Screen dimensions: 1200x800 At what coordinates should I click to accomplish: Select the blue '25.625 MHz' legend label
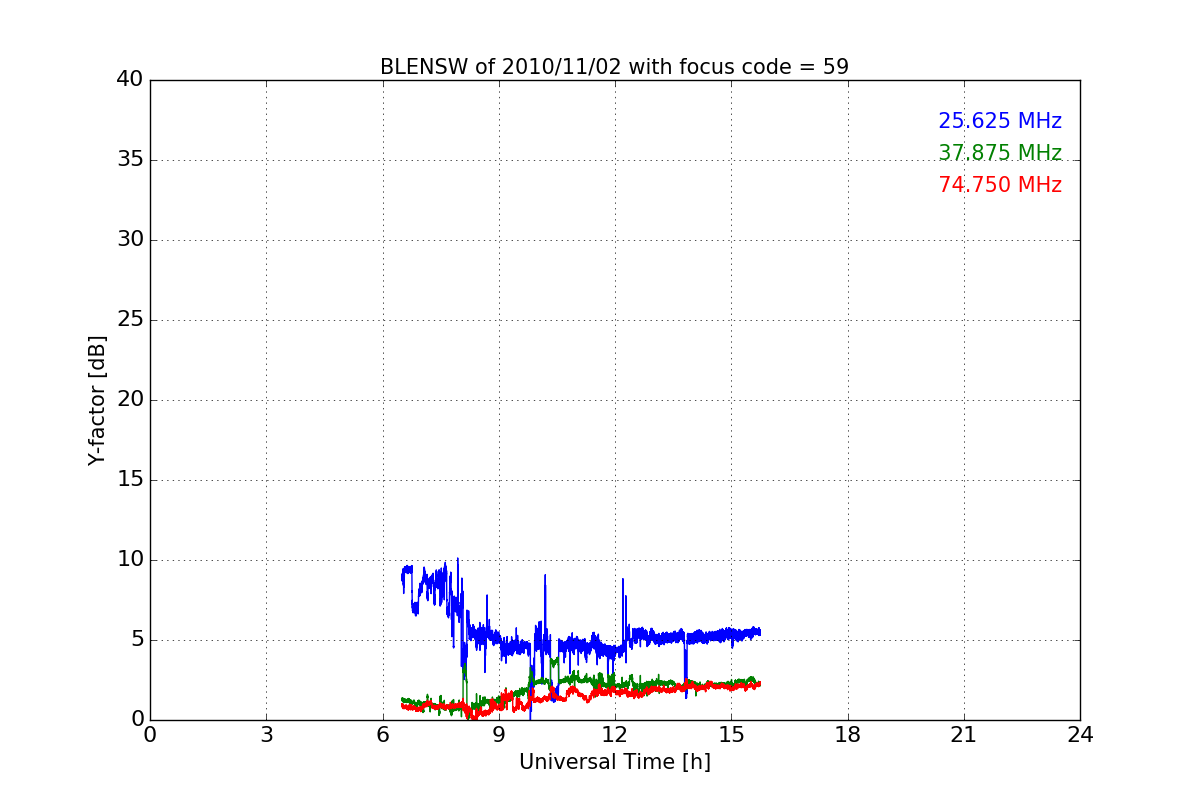click(x=1000, y=121)
